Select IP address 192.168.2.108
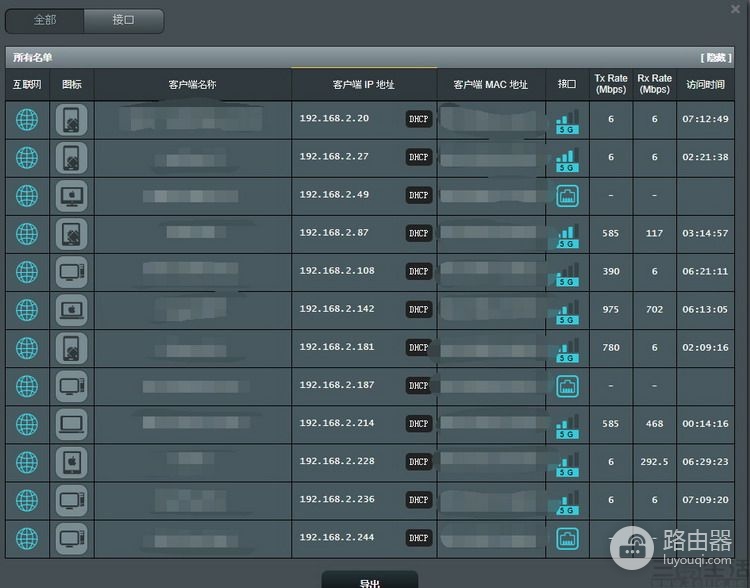Screen dimensions: 750x588 [x=337, y=271]
